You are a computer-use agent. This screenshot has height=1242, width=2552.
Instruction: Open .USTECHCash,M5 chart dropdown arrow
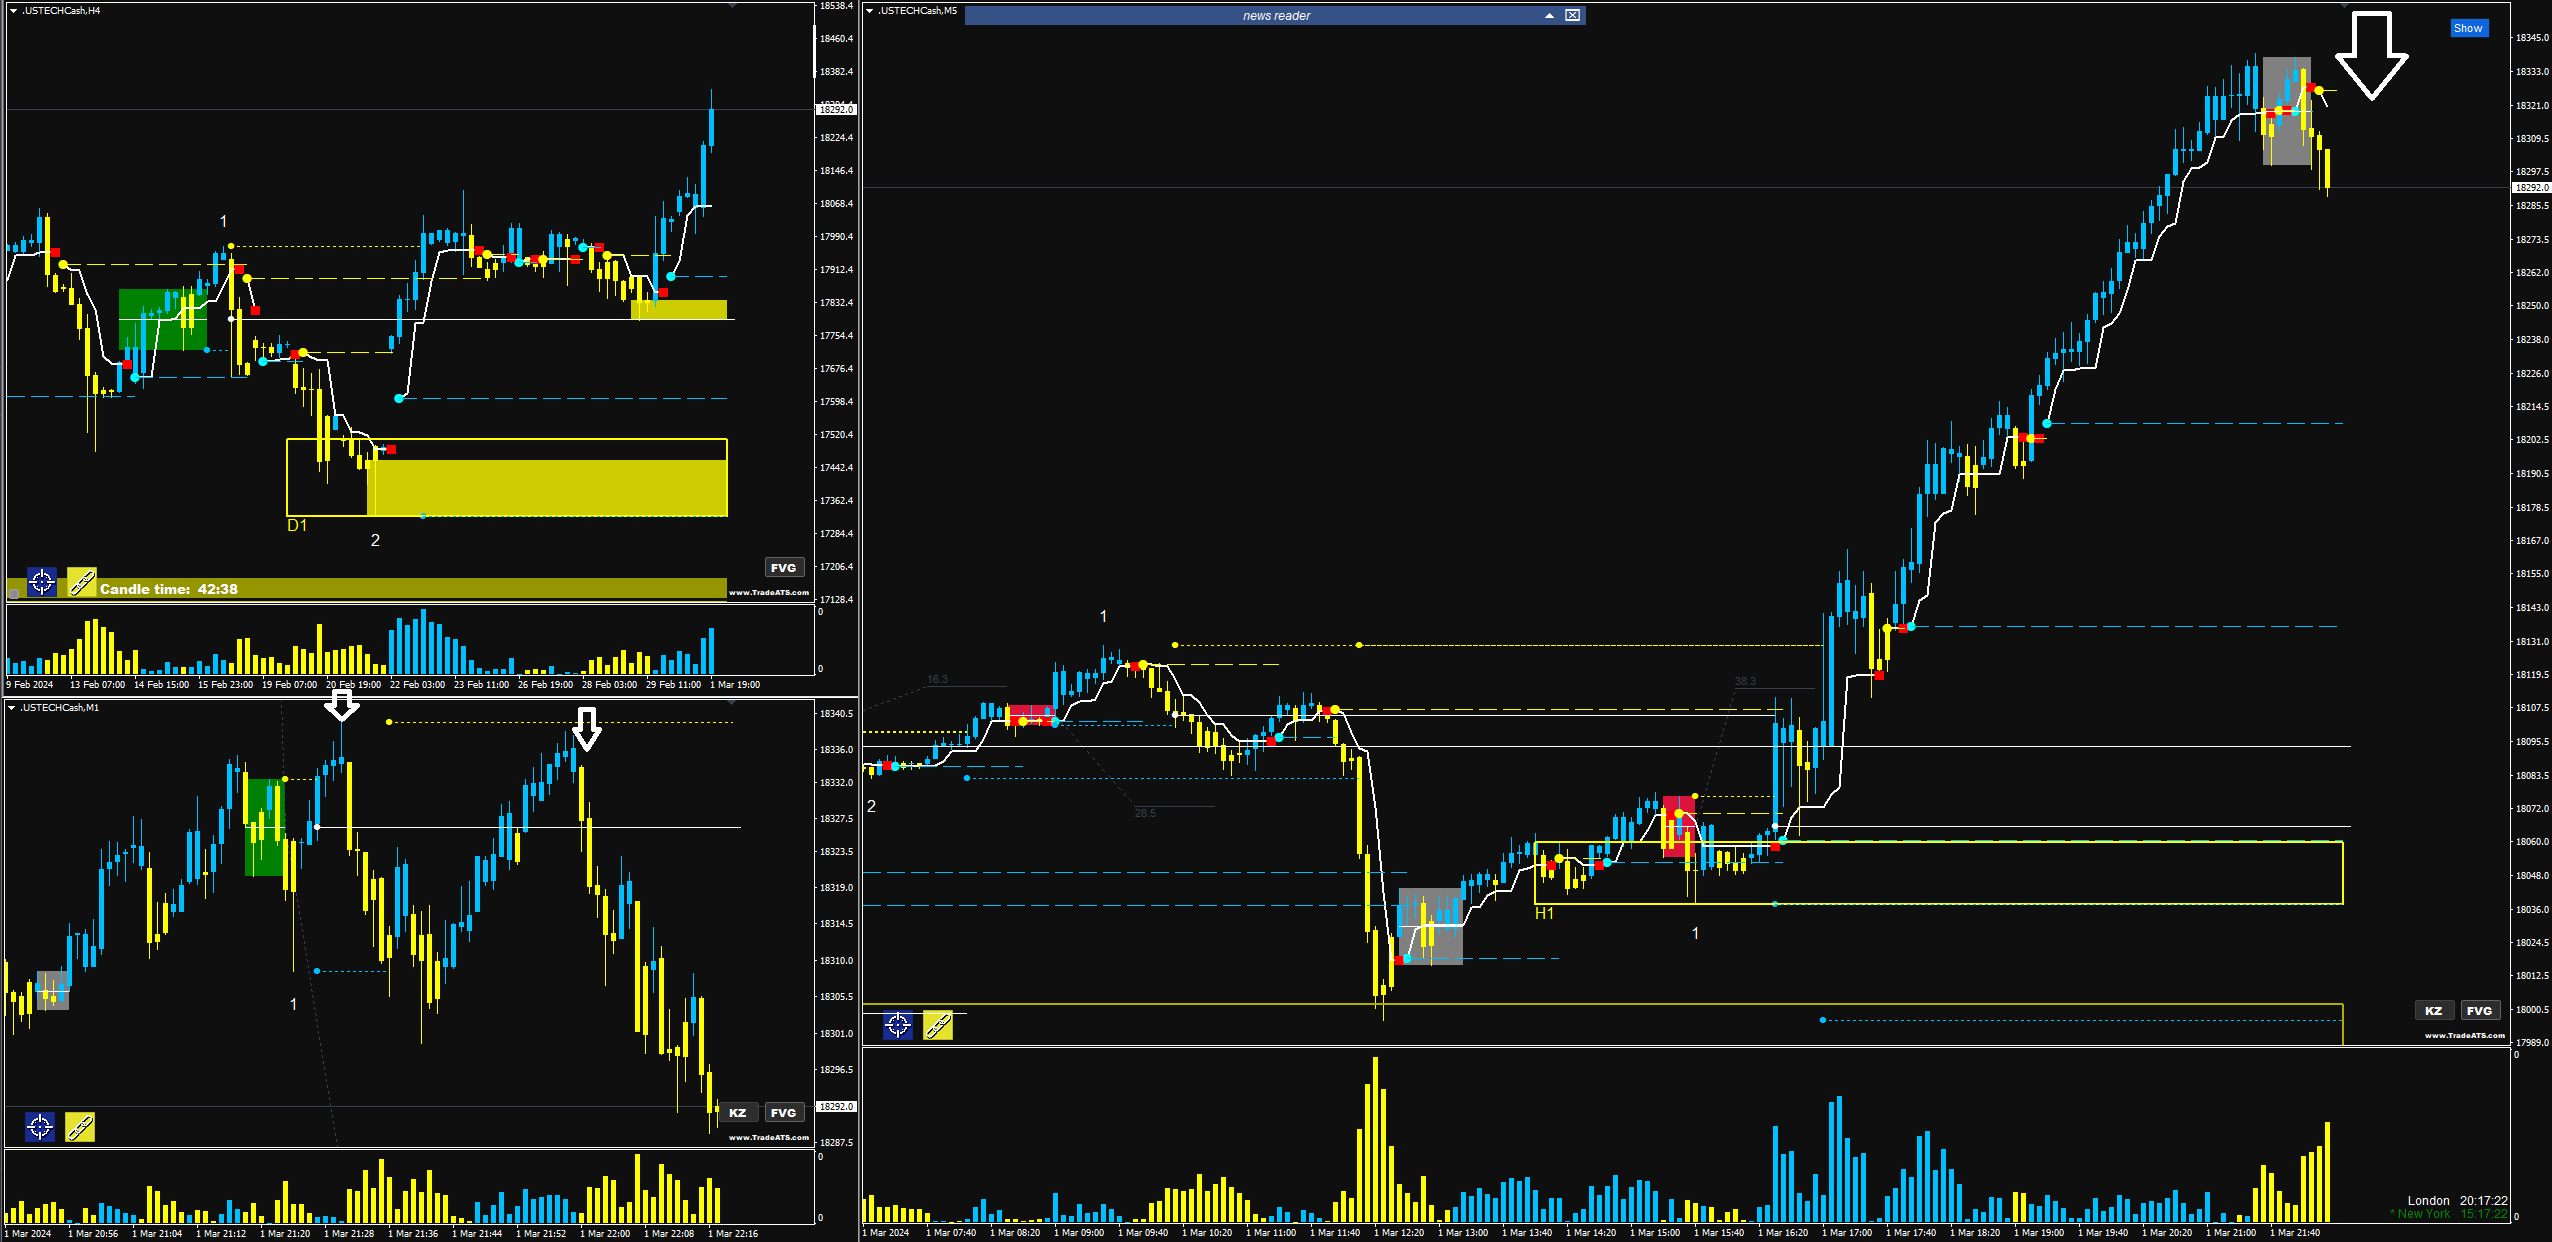(870, 10)
